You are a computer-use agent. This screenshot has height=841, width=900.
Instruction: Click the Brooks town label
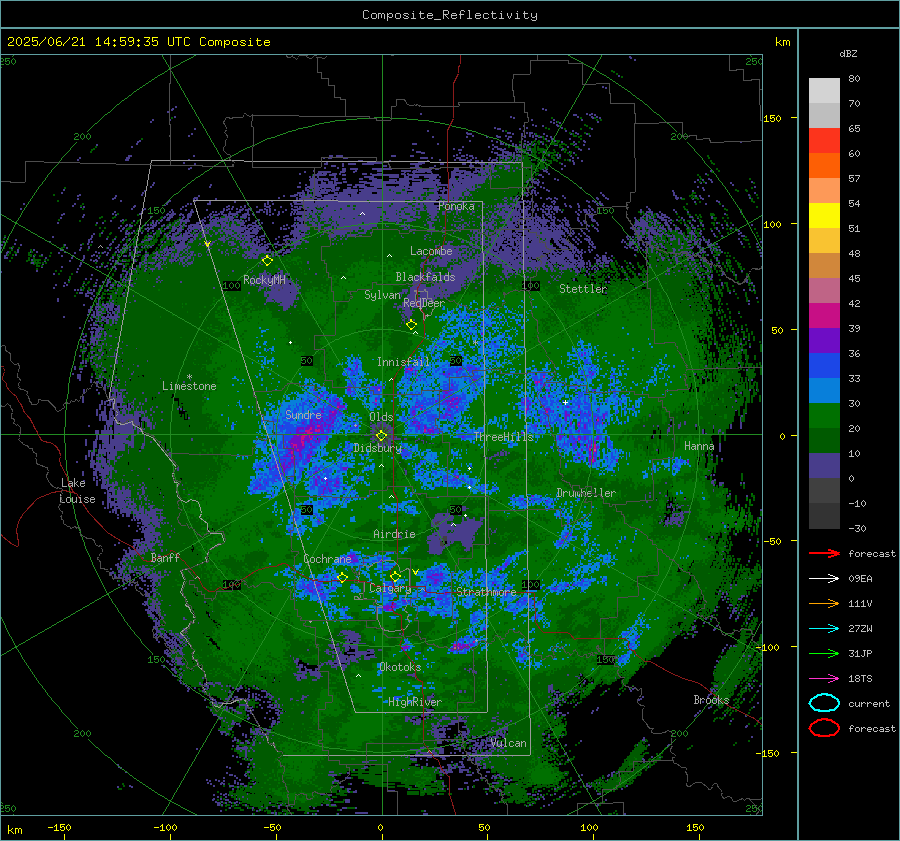711,700
